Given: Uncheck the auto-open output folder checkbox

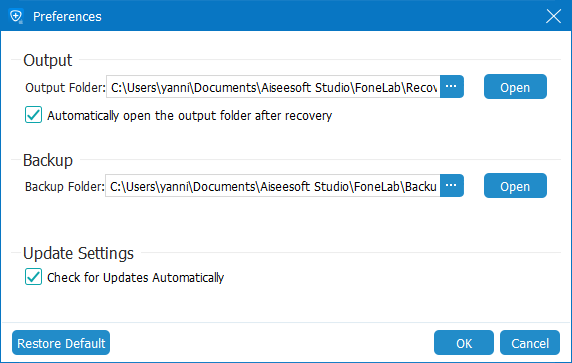Looking at the screenshot, I should [x=33, y=115].
